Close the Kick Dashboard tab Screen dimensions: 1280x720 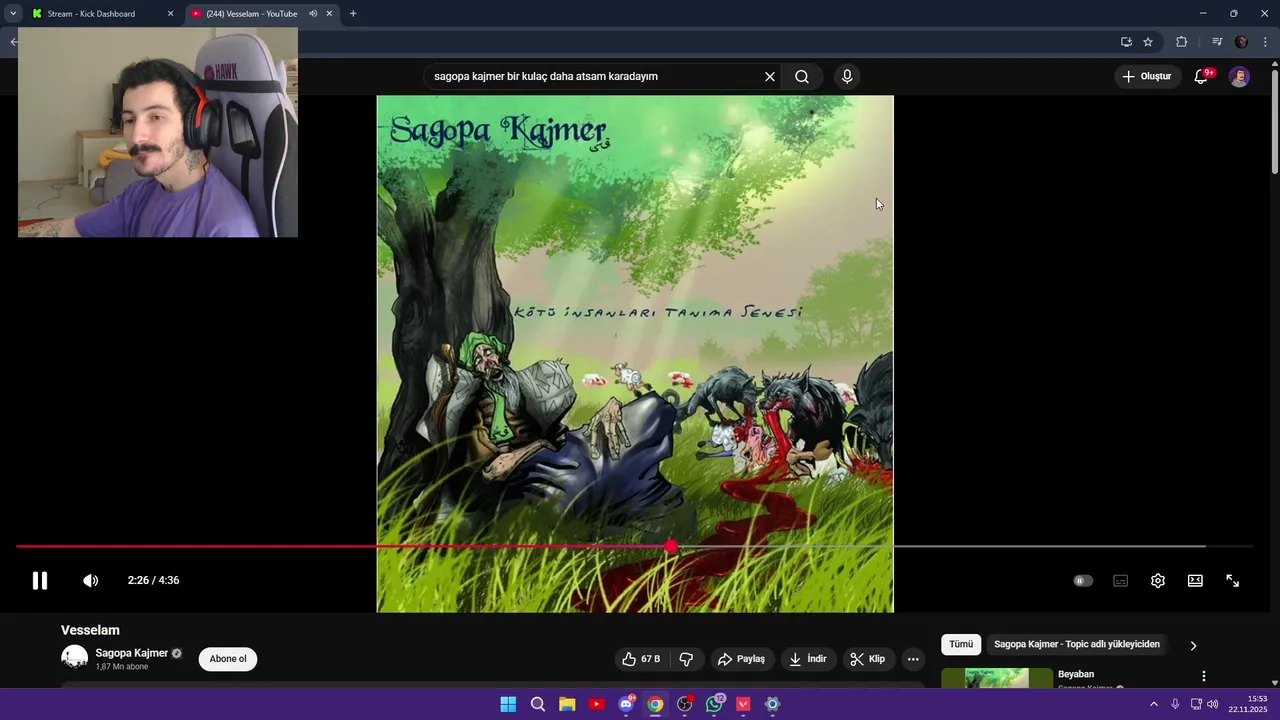click(170, 14)
